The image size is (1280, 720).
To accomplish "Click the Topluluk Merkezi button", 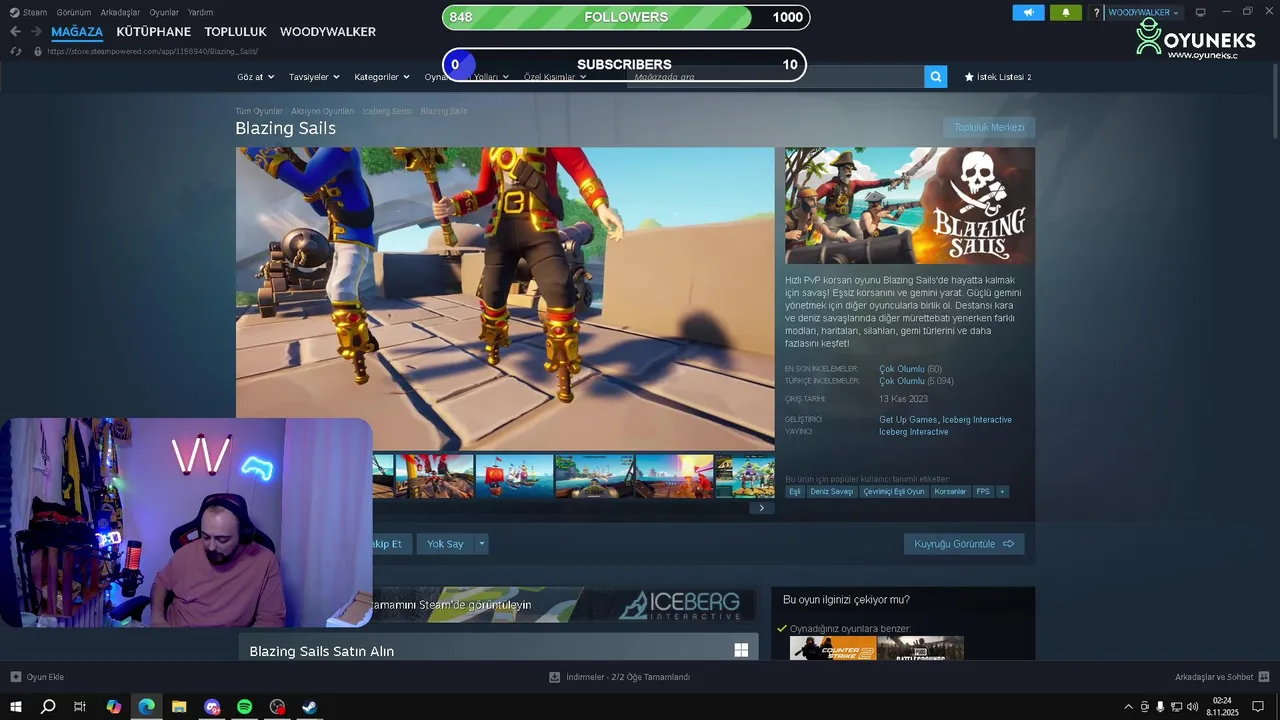I will coord(989,128).
